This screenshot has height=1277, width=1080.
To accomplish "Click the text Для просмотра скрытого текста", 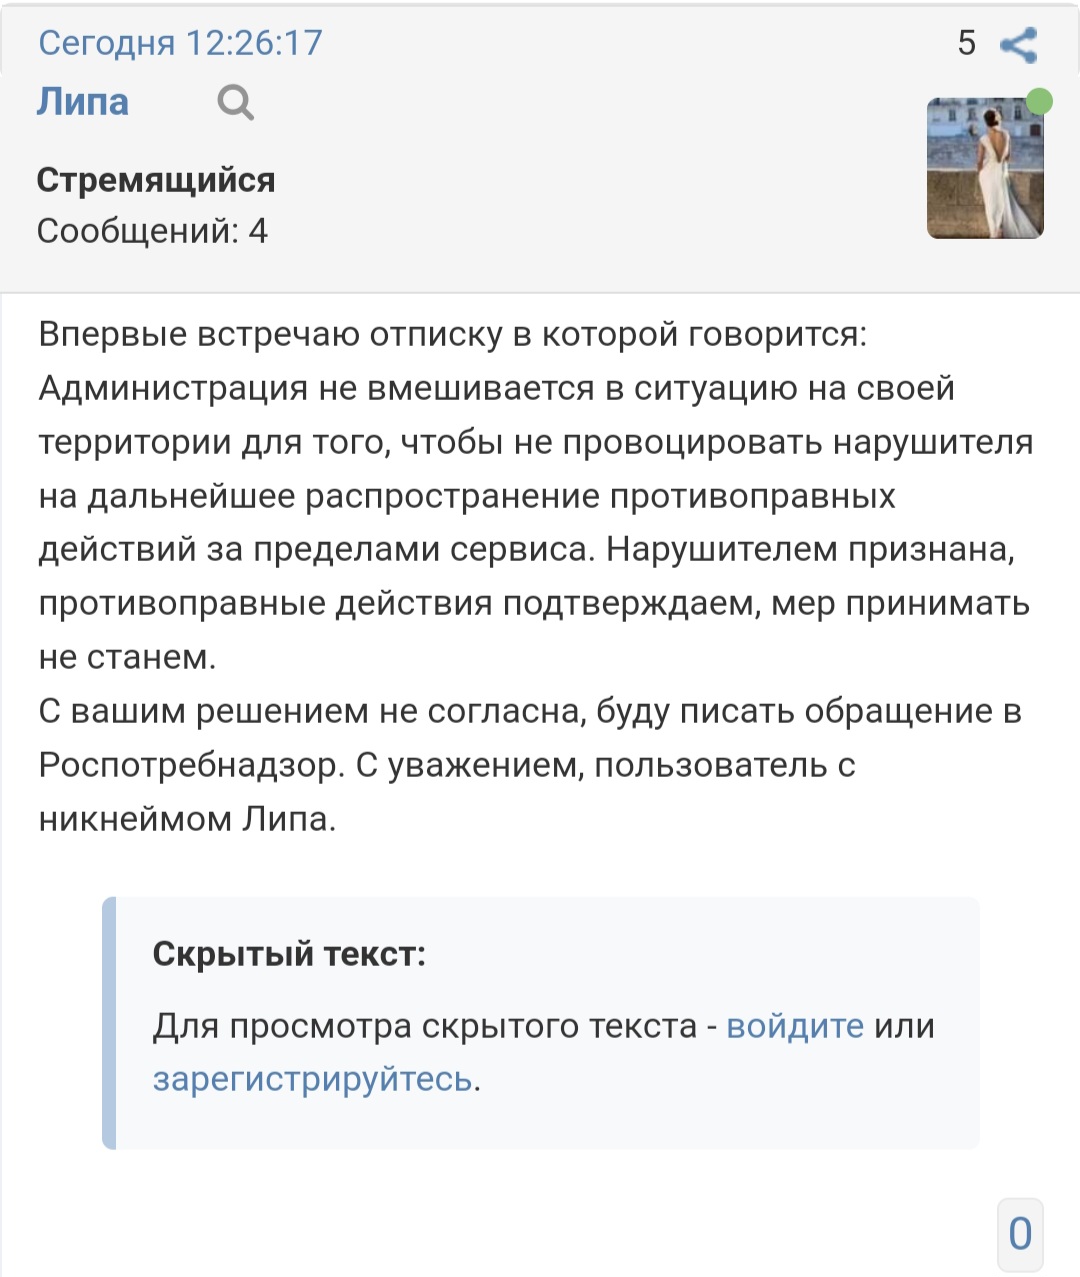I will coord(425,1026).
